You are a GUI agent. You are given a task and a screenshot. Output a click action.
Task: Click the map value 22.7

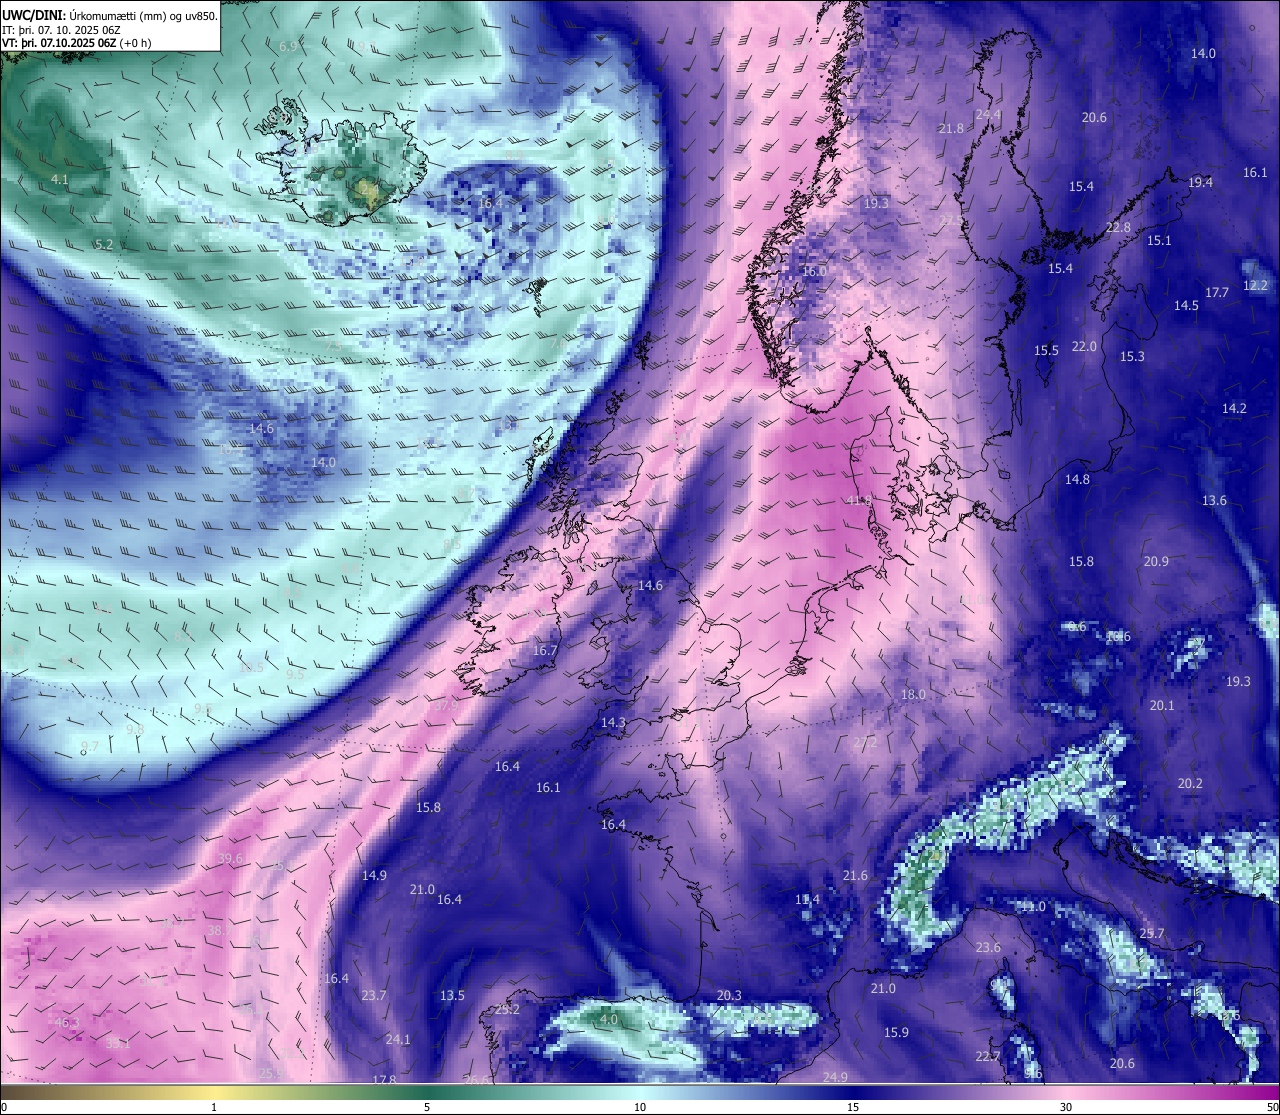pyautogui.click(x=987, y=1056)
